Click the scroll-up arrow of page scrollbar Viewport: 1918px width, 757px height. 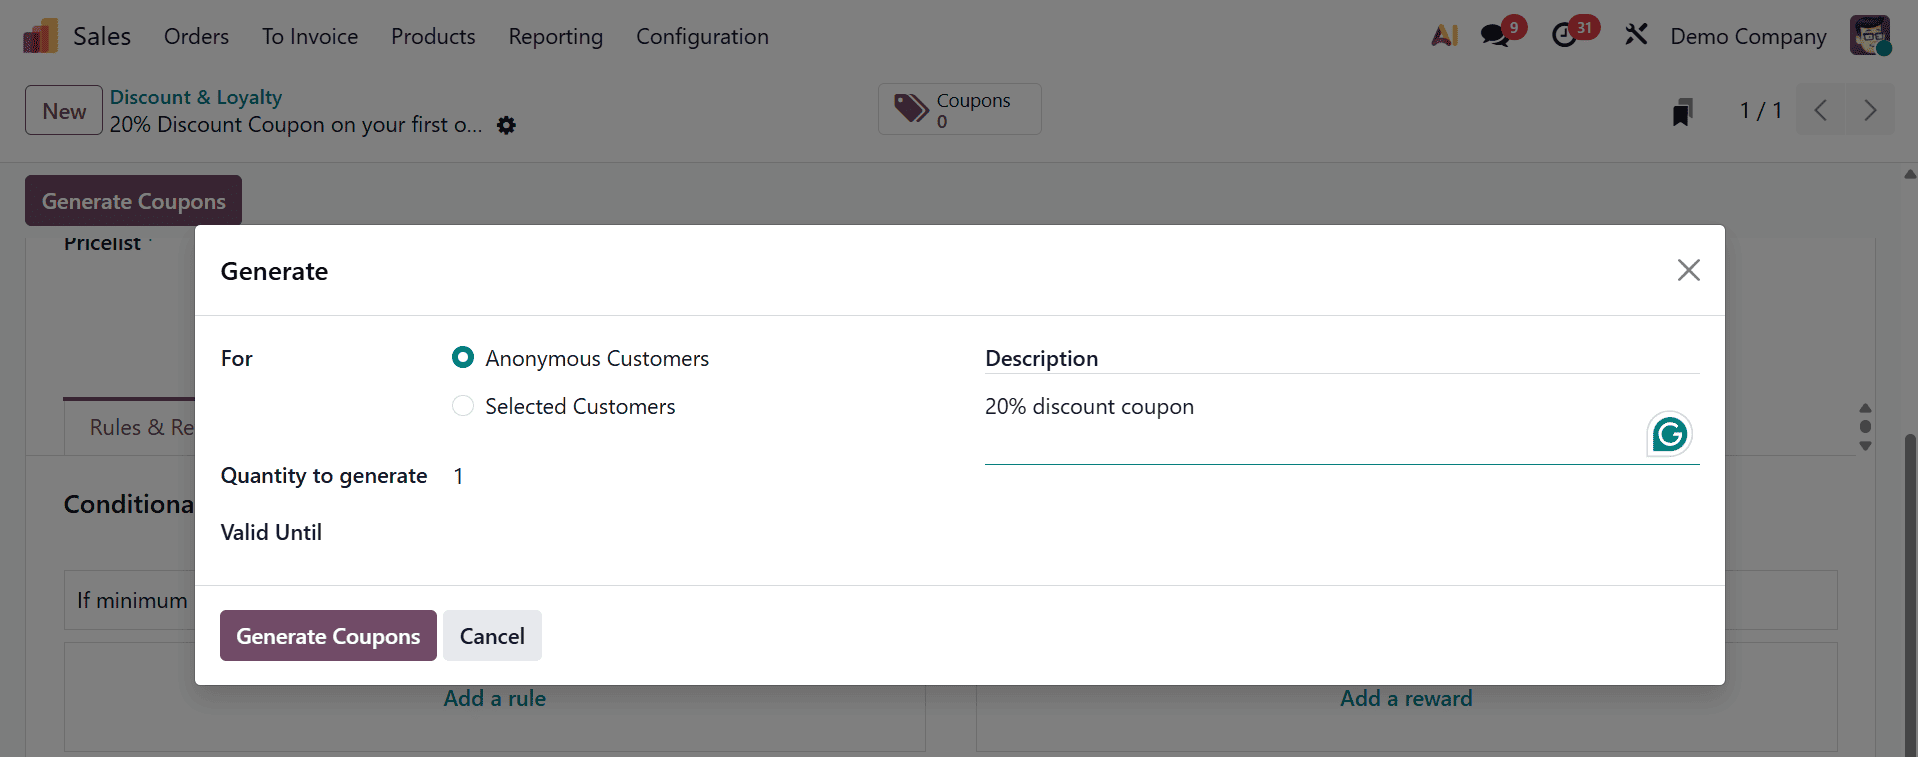1910,174
